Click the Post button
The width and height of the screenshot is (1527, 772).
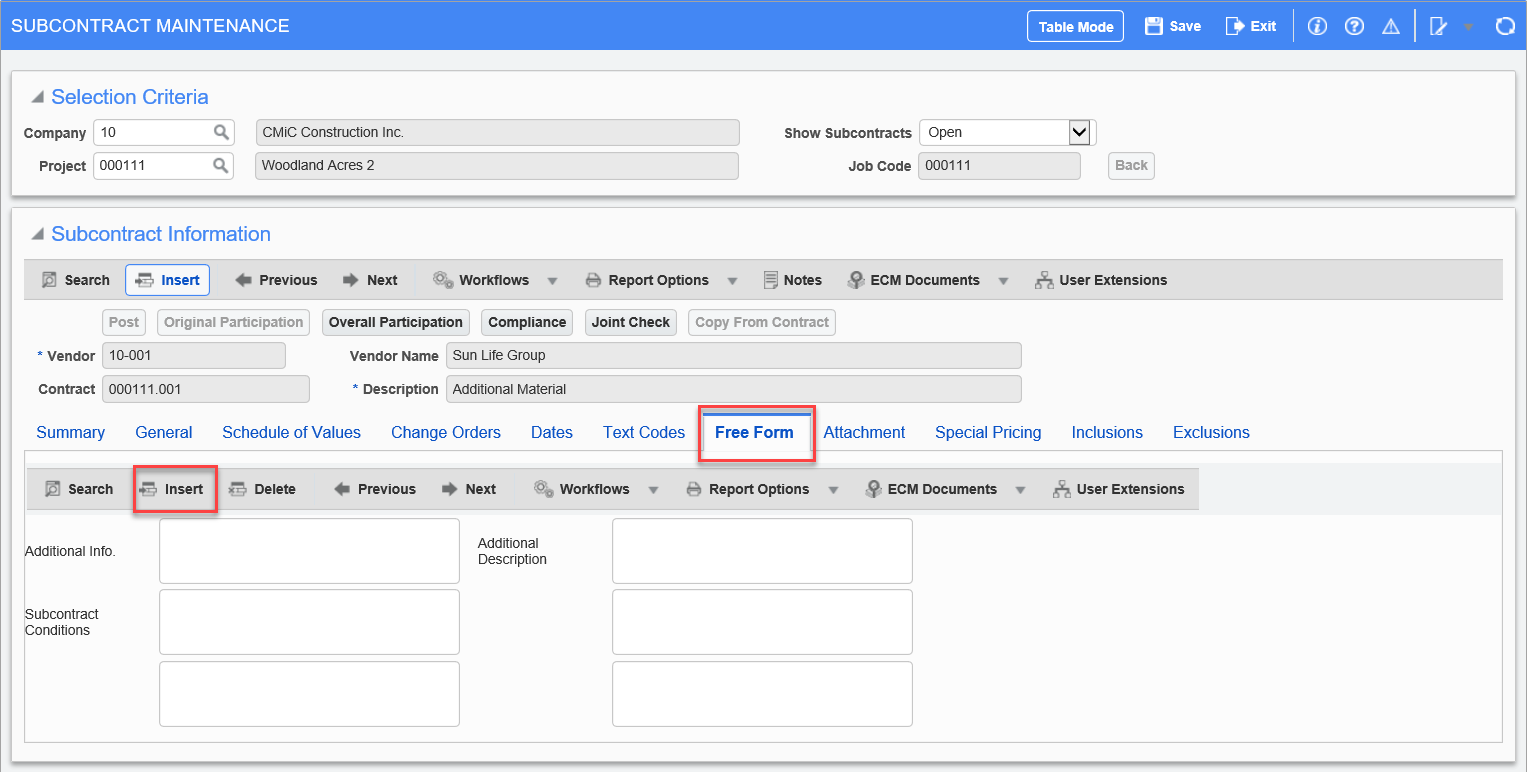pyautogui.click(x=124, y=322)
